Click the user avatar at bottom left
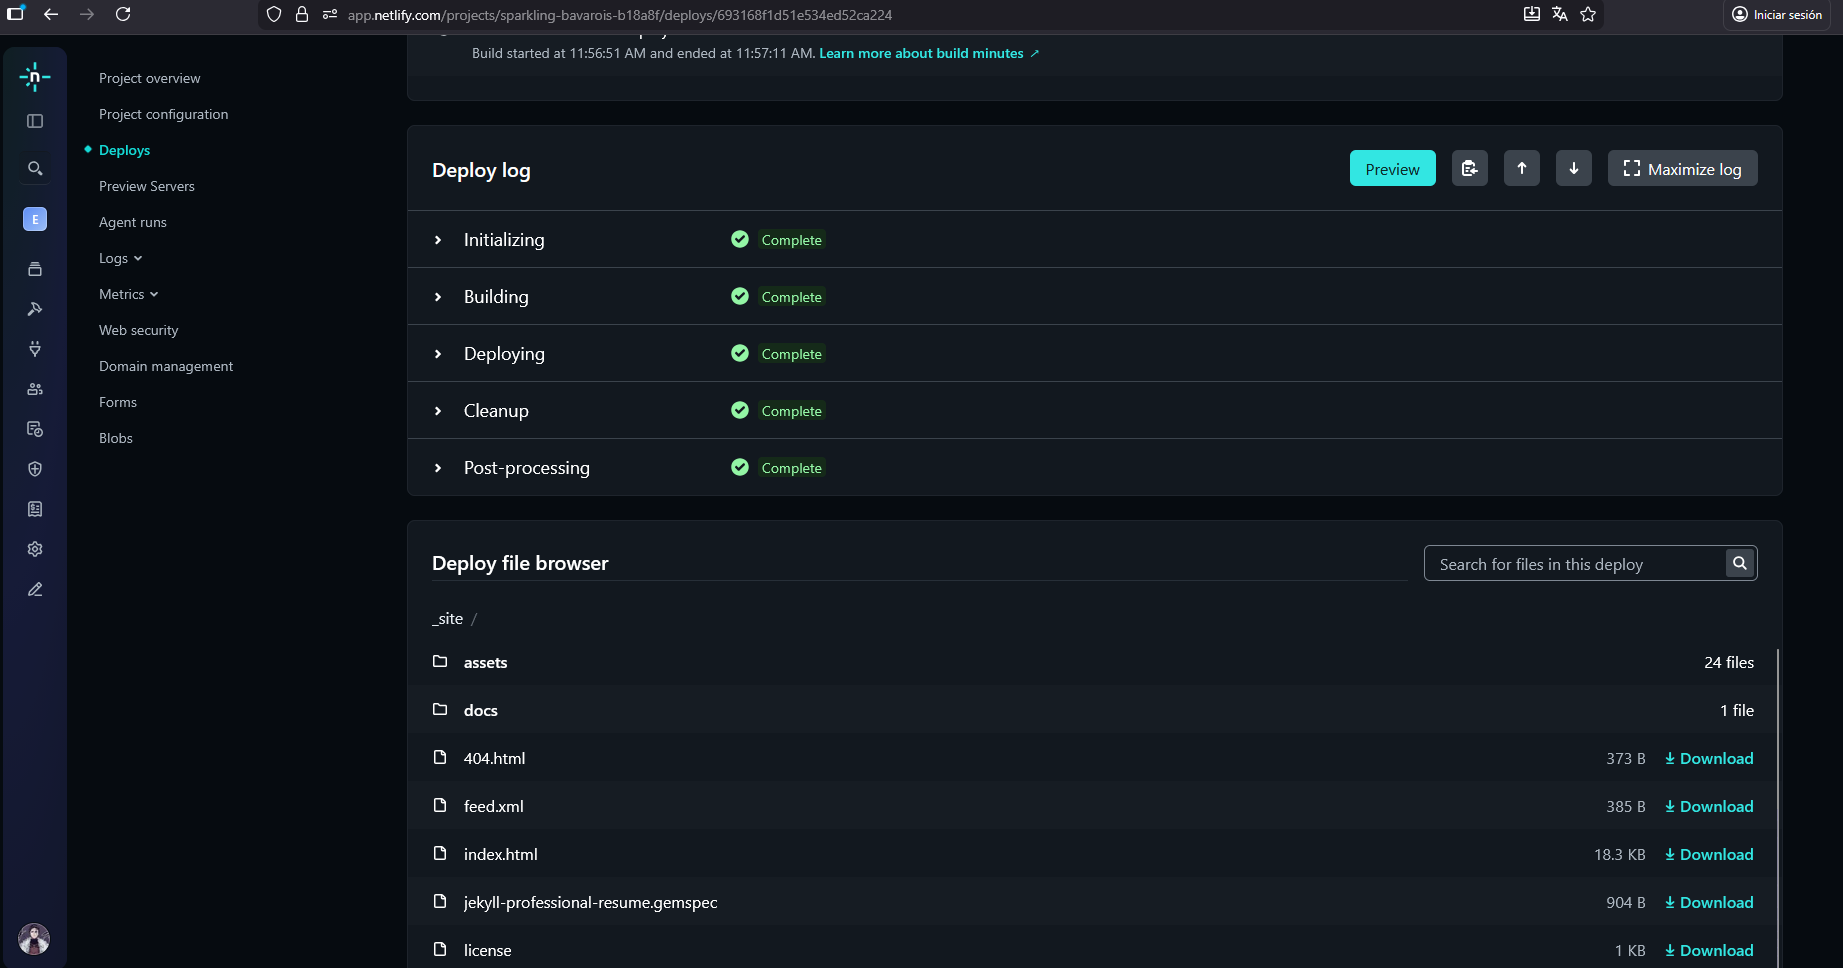 pyautogui.click(x=34, y=939)
